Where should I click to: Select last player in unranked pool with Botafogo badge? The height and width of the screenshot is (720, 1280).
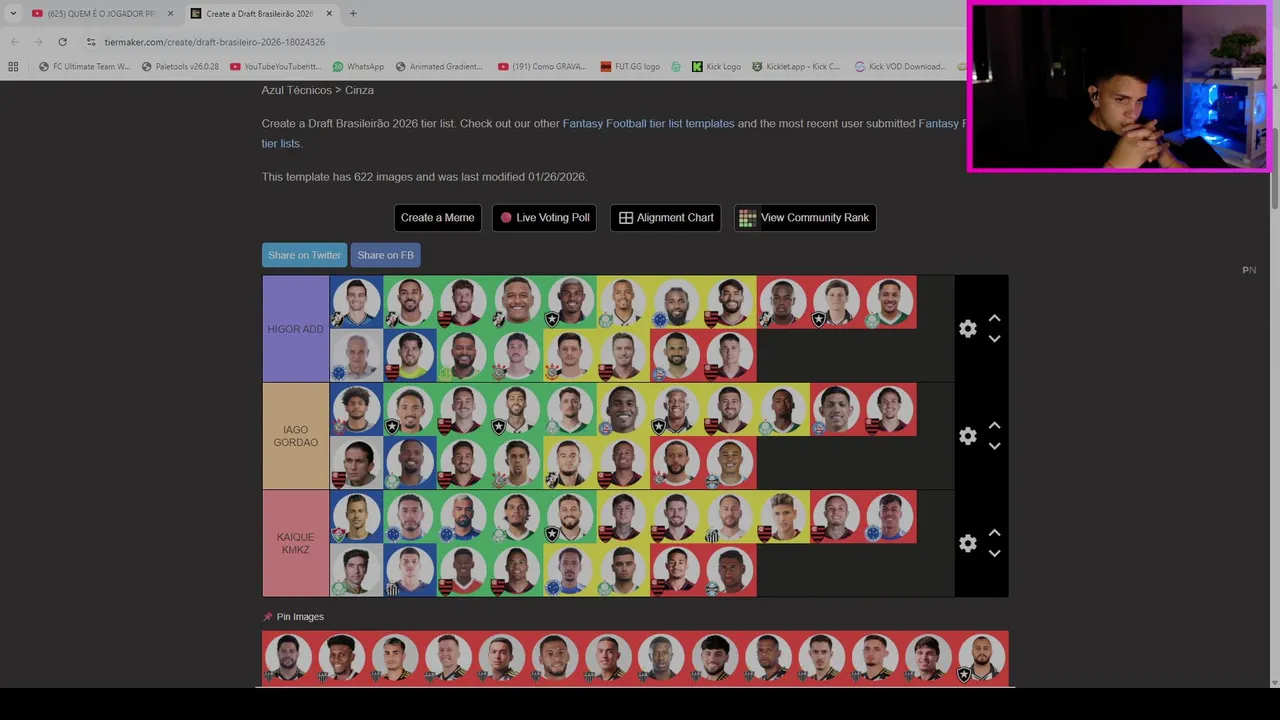point(981,657)
